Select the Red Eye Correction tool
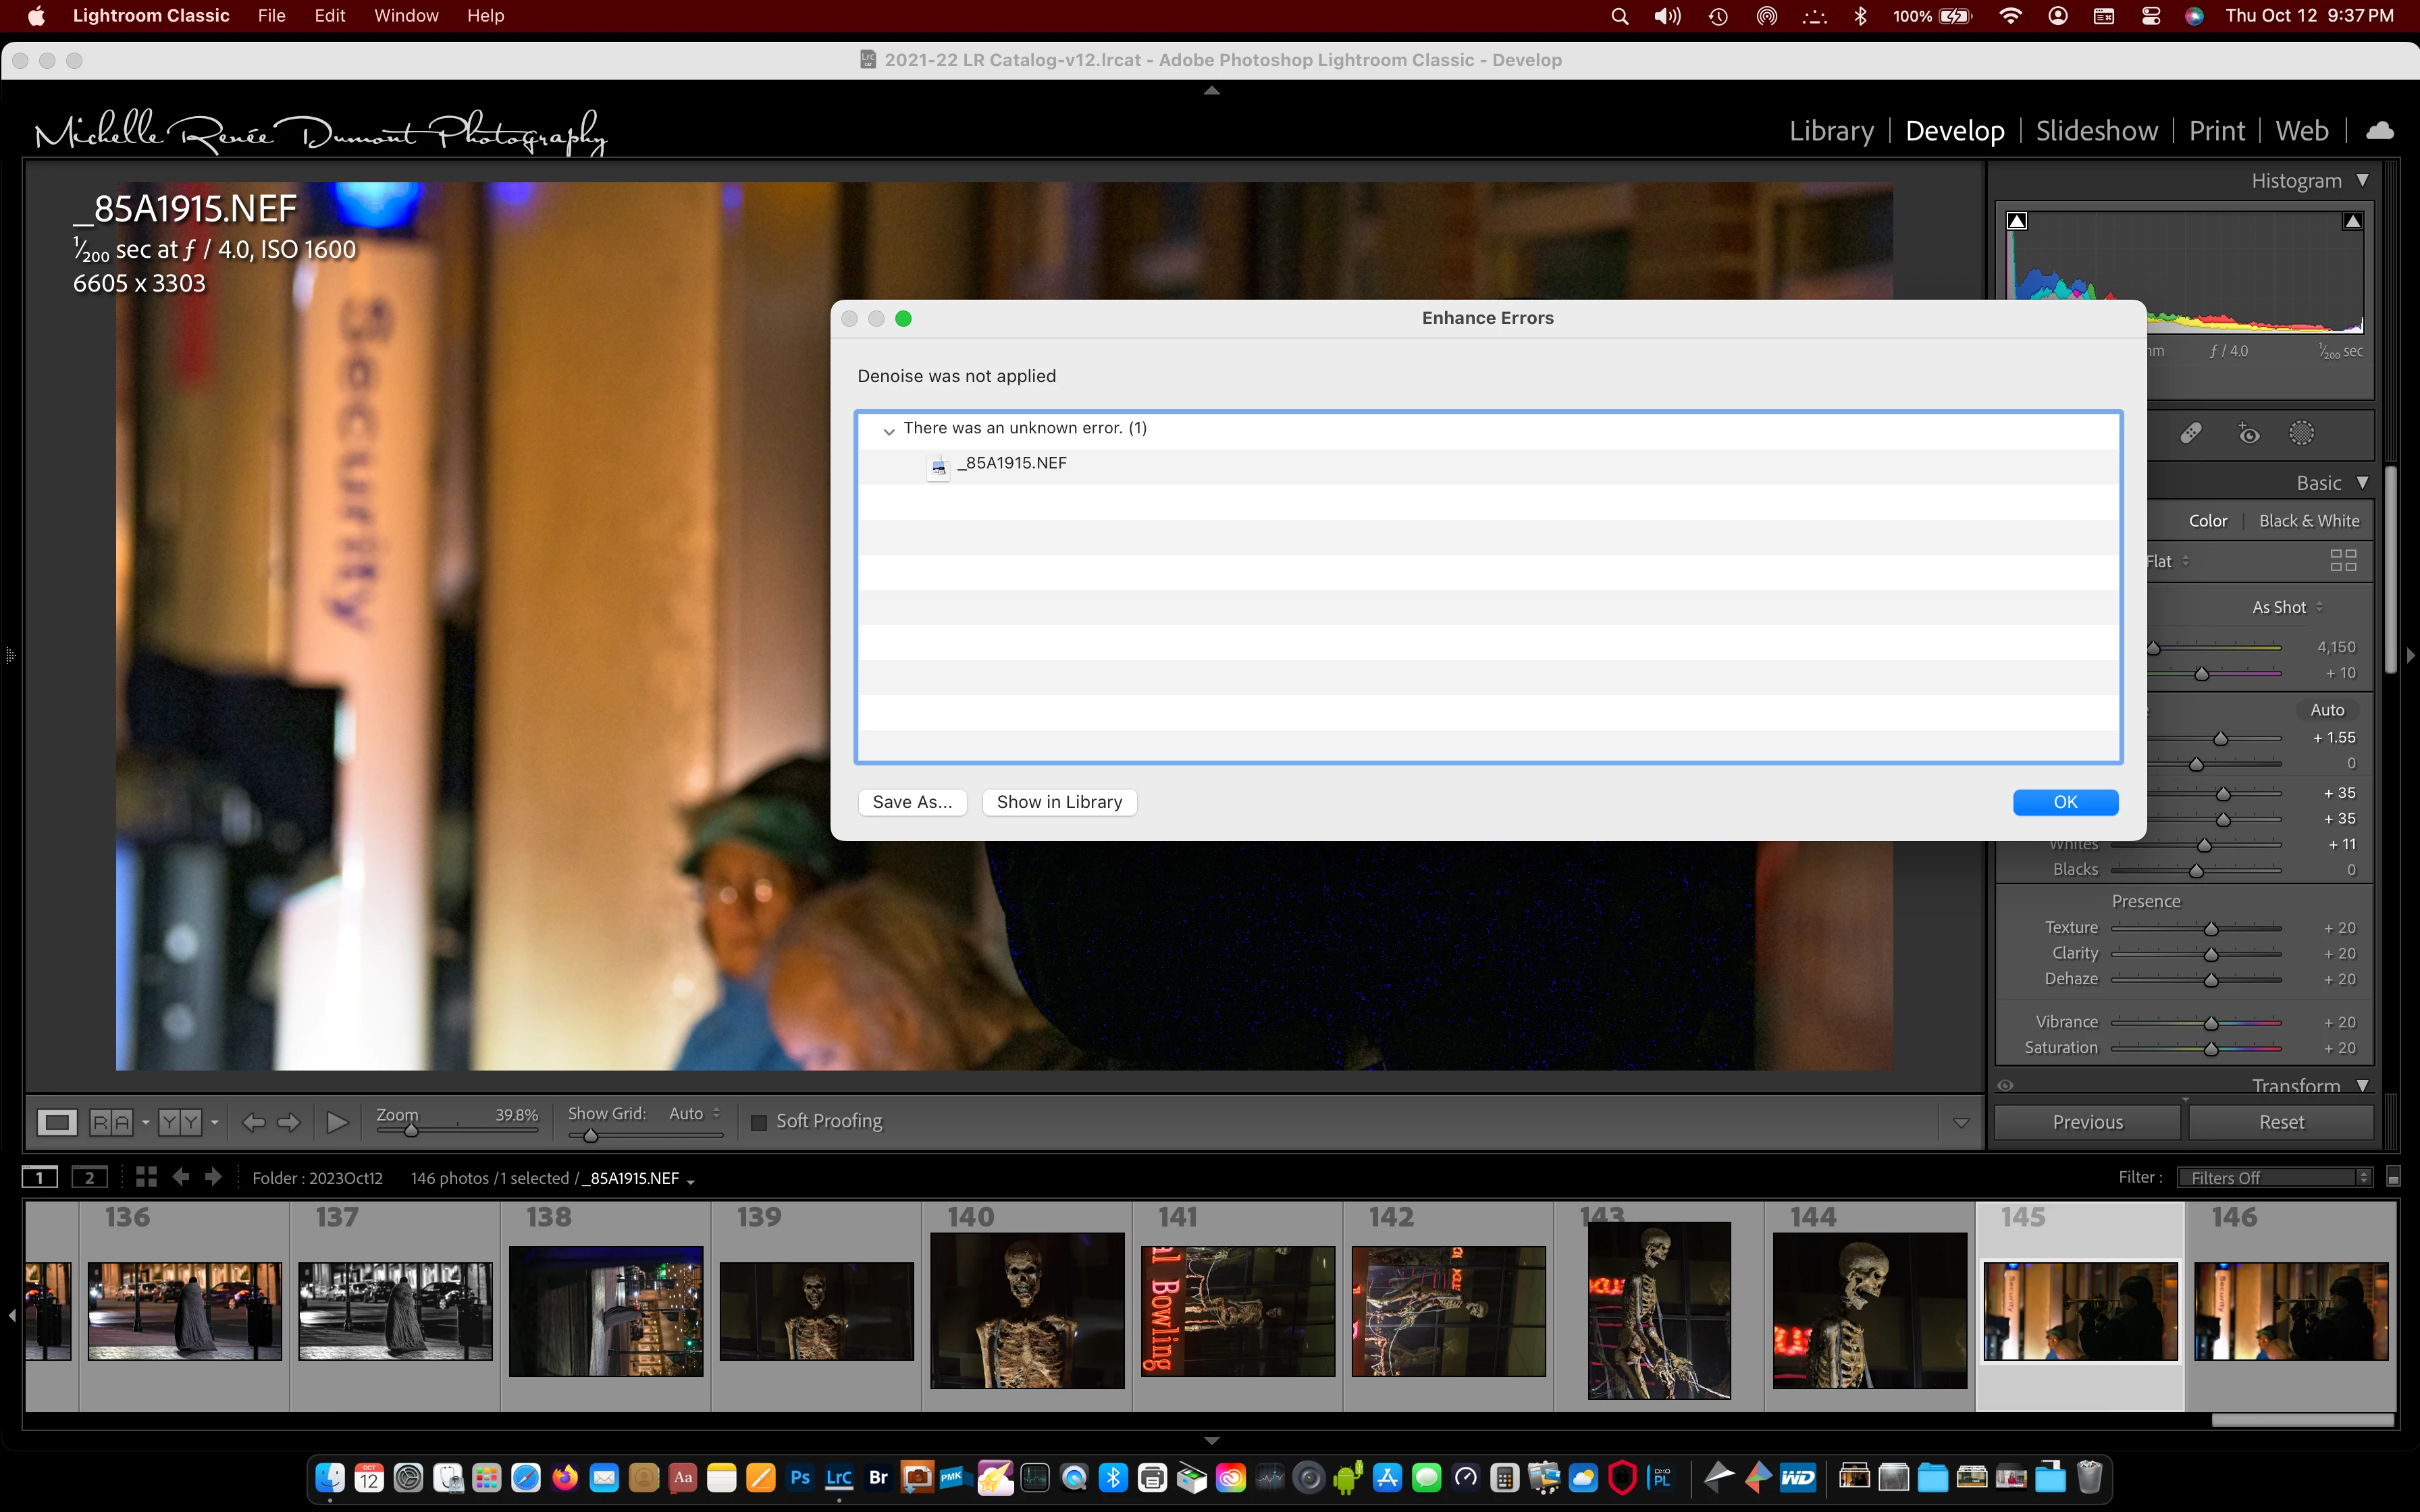2420x1512 pixels. [2248, 433]
